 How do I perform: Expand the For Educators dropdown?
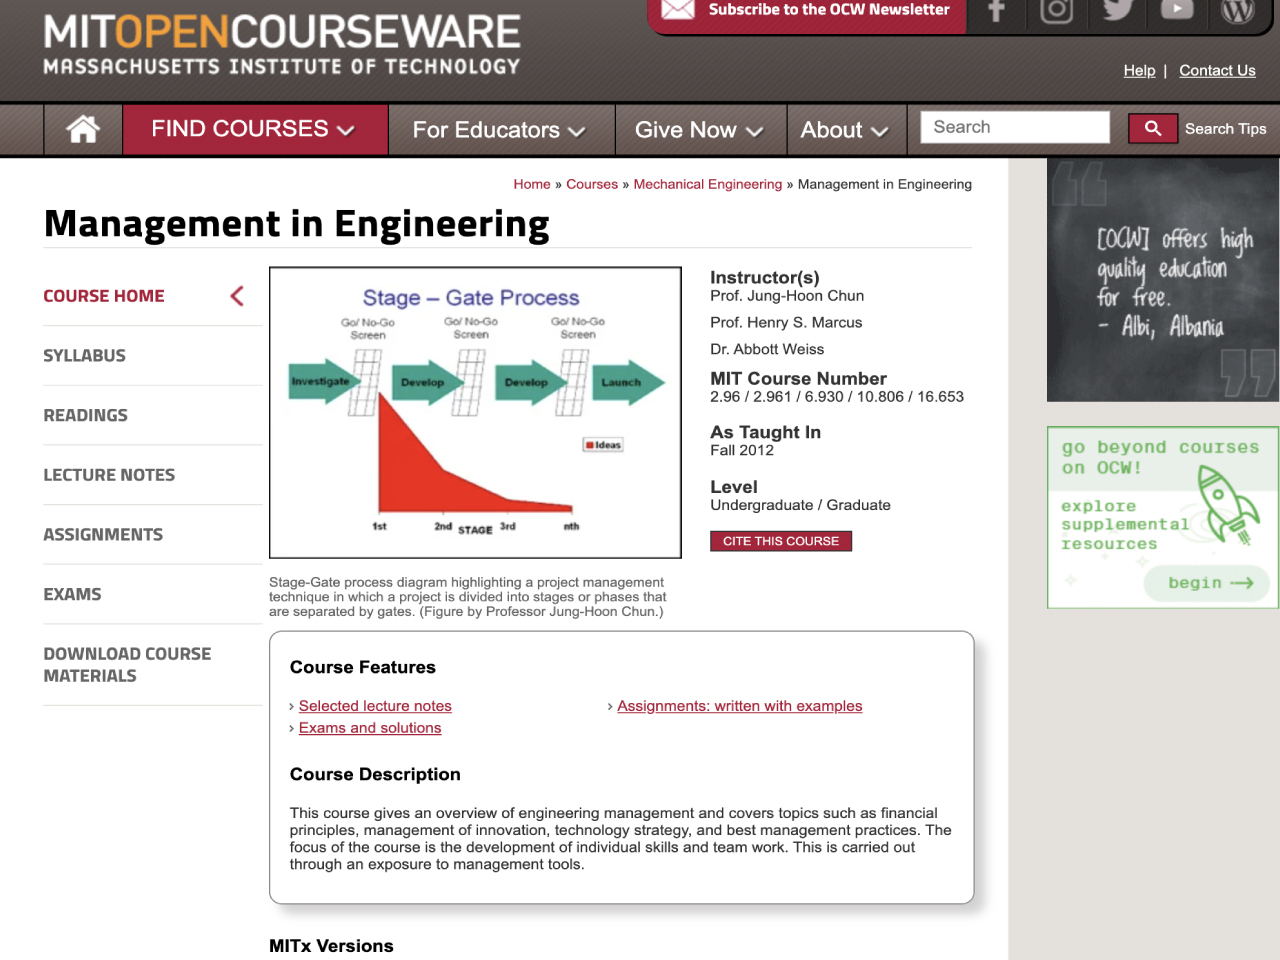(499, 130)
